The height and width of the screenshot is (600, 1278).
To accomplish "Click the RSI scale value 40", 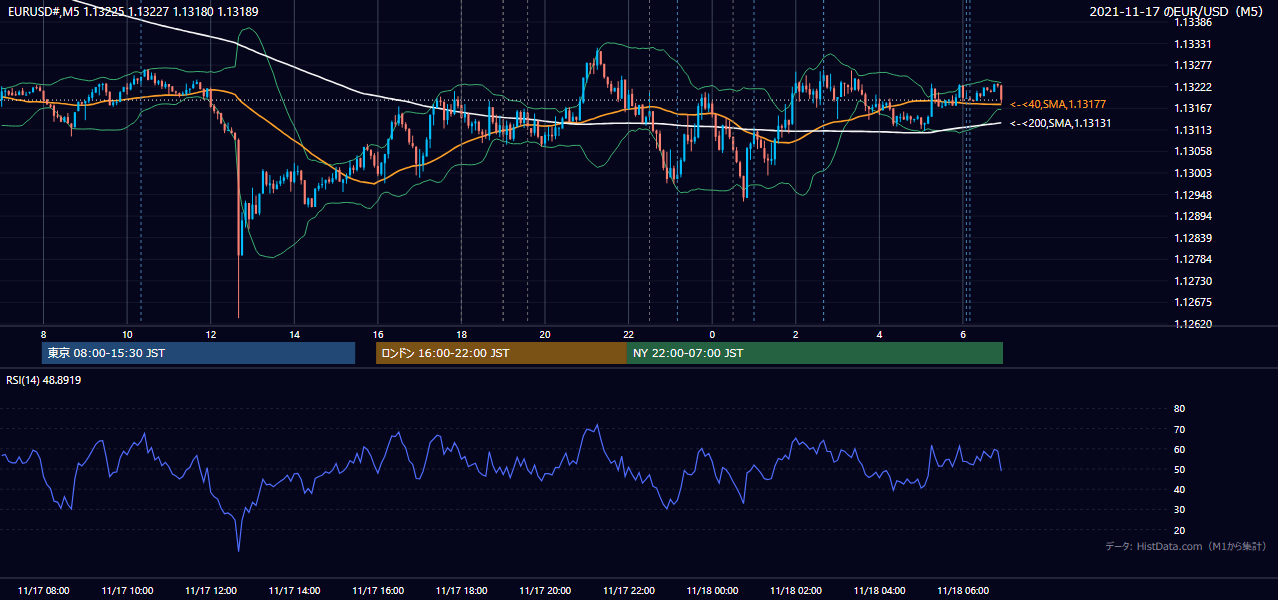I will click(x=1179, y=489).
